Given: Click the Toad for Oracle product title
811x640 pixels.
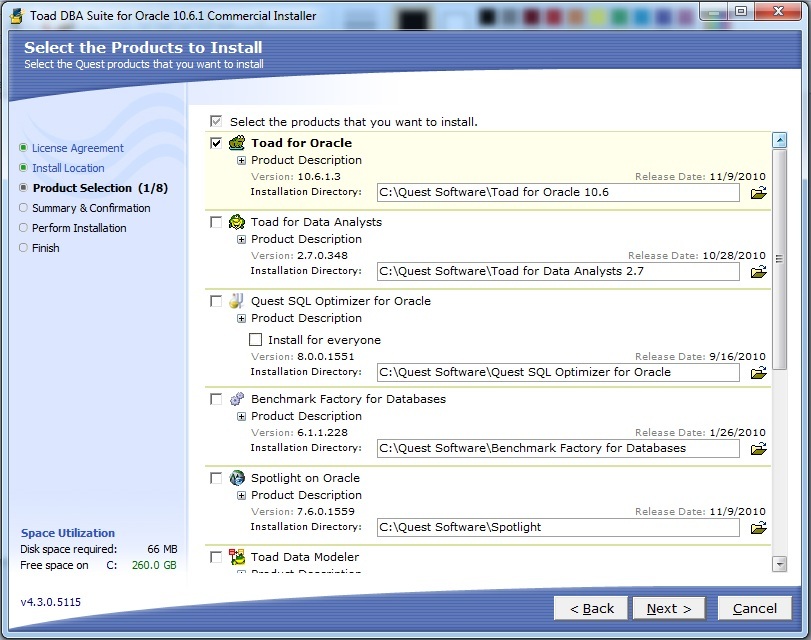Looking at the screenshot, I should click(301, 143).
